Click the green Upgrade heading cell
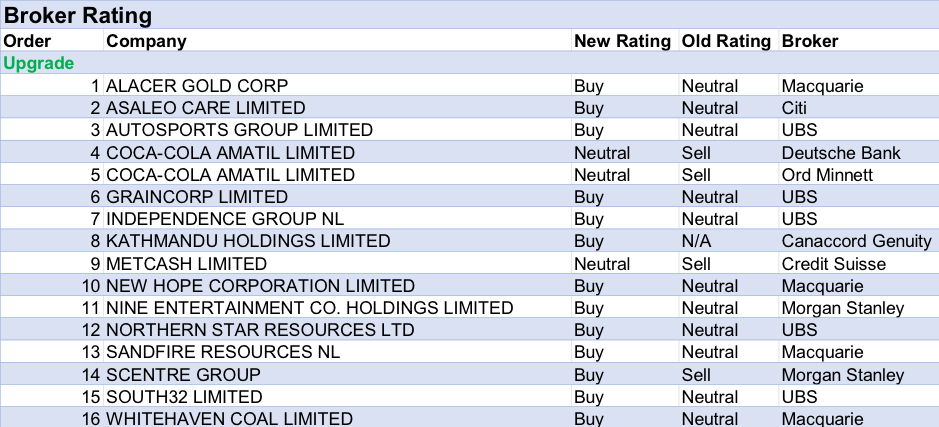Viewport: 939px width, 427px height. (x=39, y=63)
